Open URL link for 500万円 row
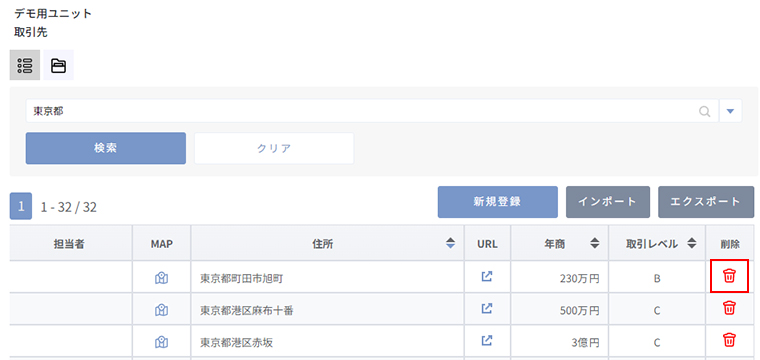760x360 pixels. (x=487, y=308)
